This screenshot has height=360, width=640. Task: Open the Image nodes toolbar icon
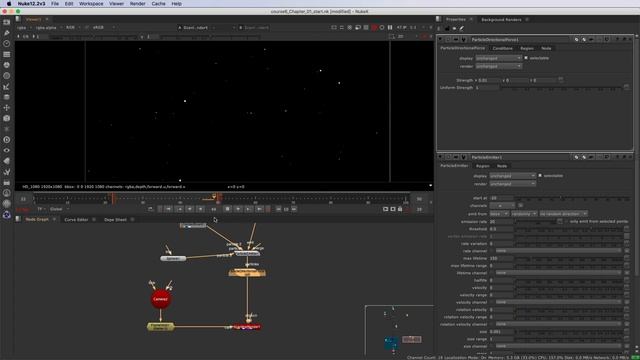coord(7,22)
